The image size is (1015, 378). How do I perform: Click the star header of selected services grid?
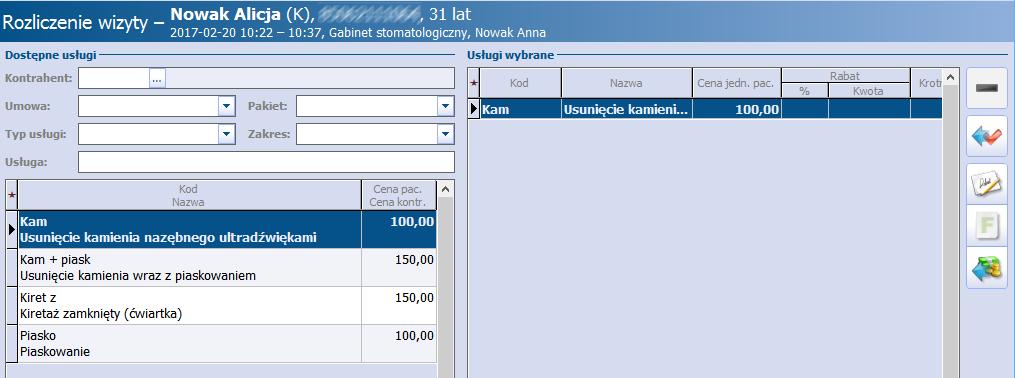click(x=474, y=83)
